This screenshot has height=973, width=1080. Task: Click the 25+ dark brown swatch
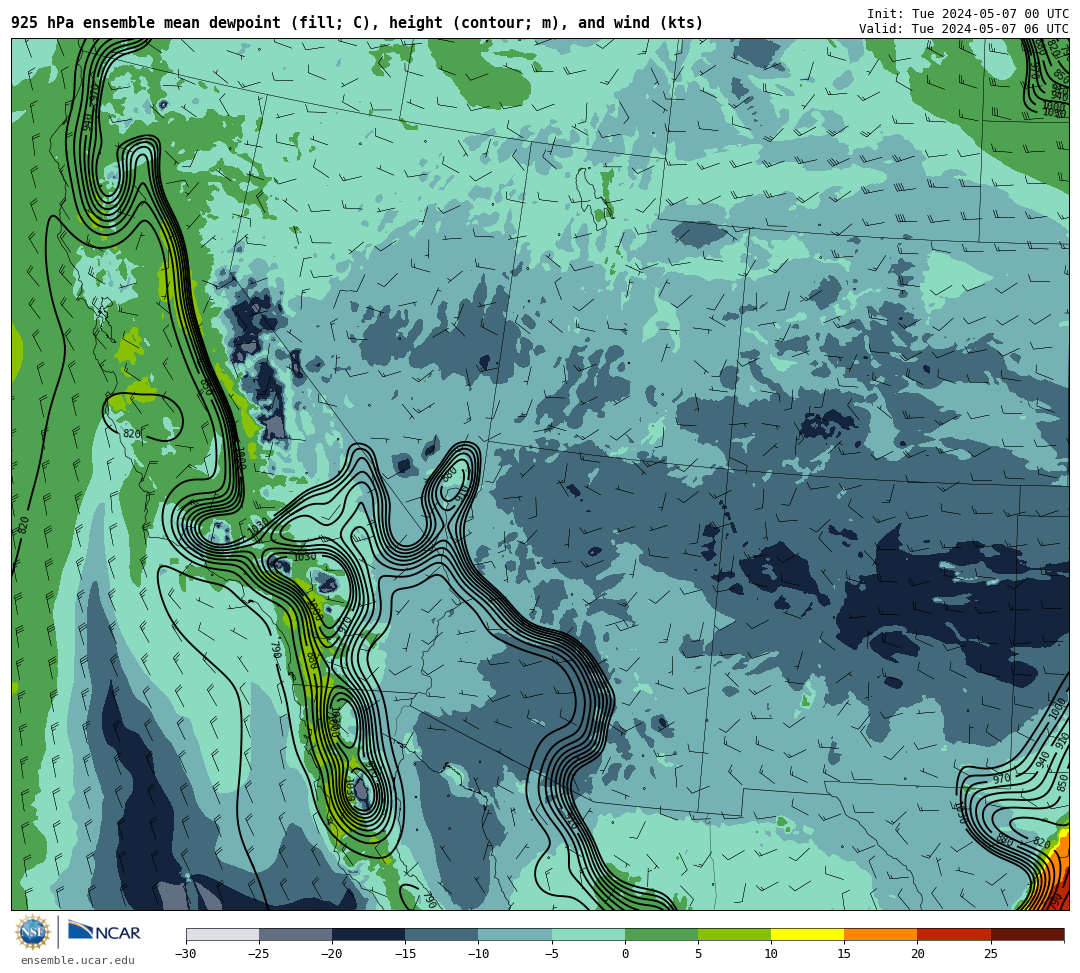click(x=1028, y=934)
